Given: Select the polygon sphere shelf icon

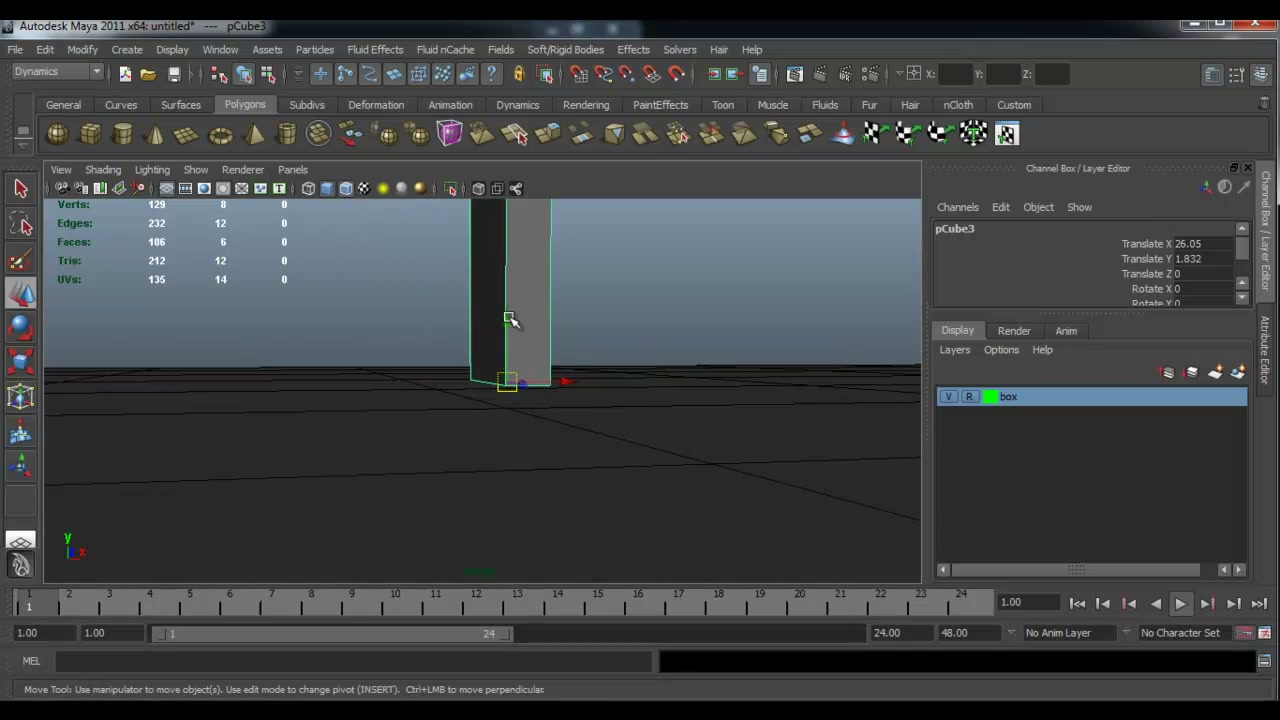Looking at the screenshot, I should coord(57,134).
